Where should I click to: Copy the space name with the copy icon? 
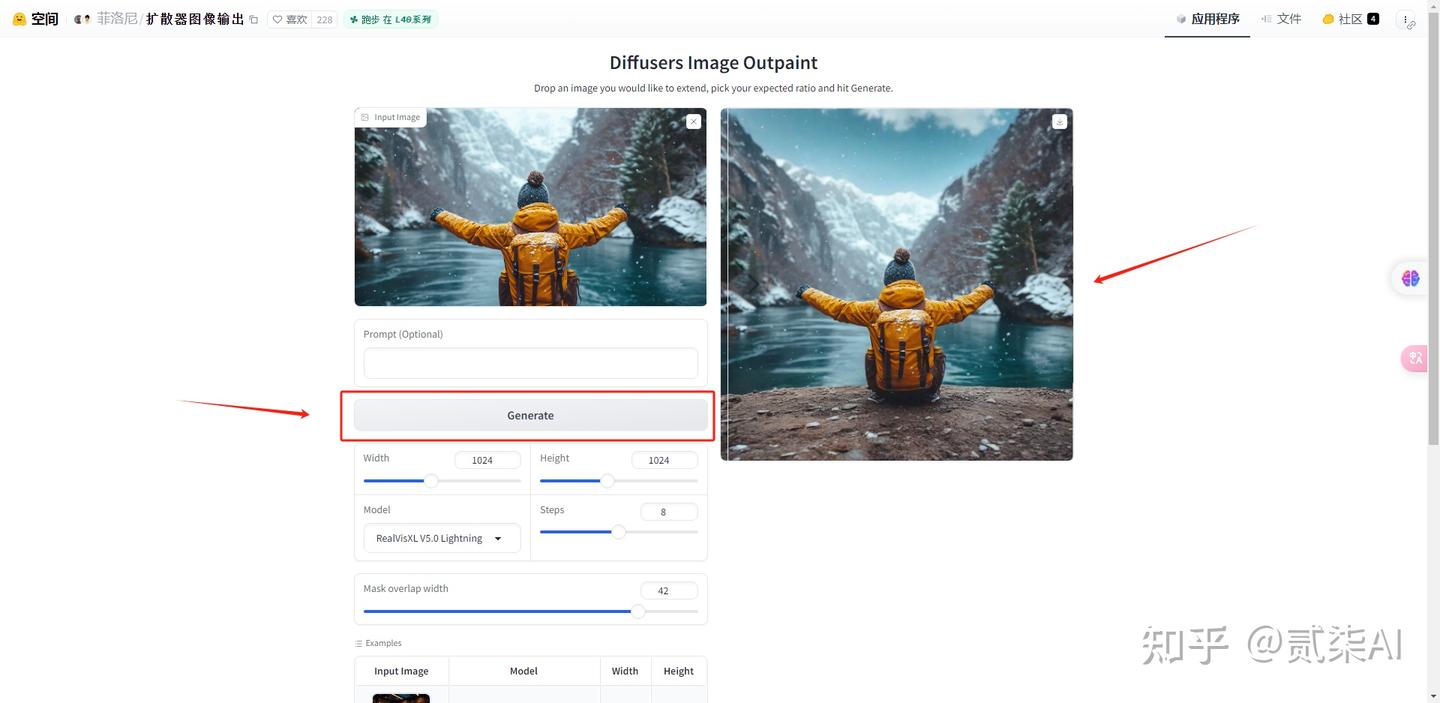pos(253,20)
